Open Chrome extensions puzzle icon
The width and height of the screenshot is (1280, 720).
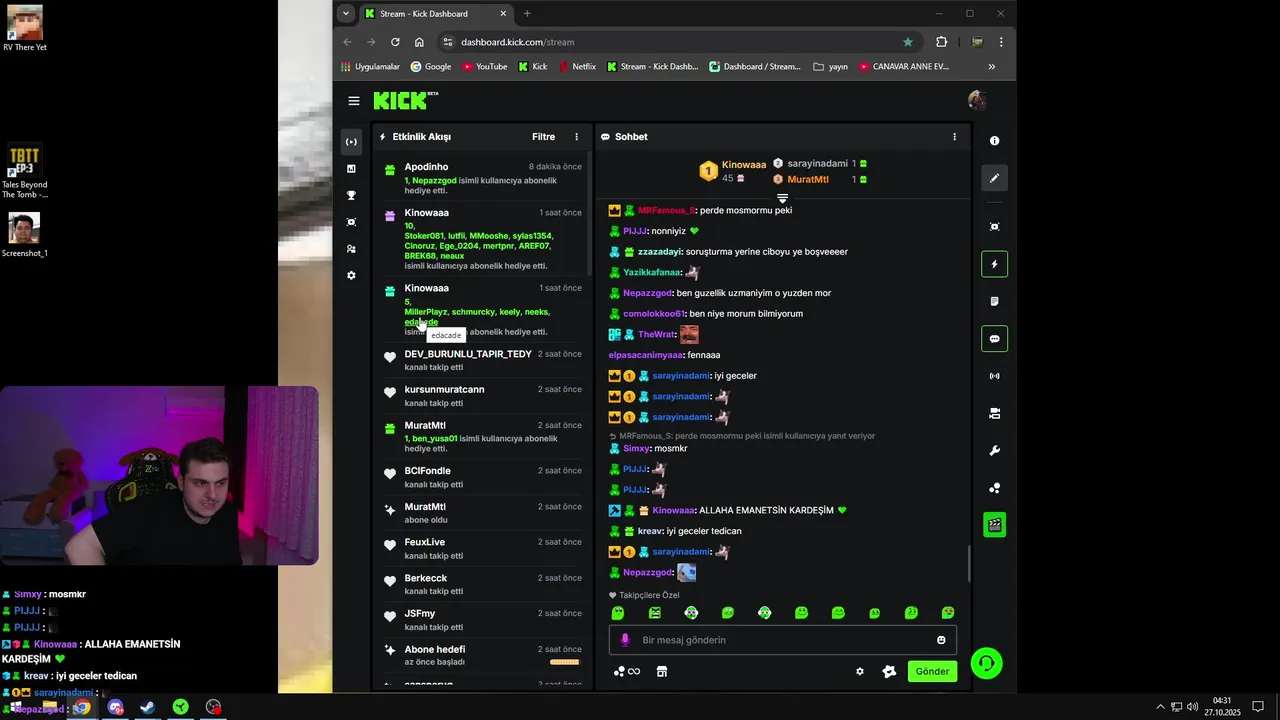click(941, 42)
